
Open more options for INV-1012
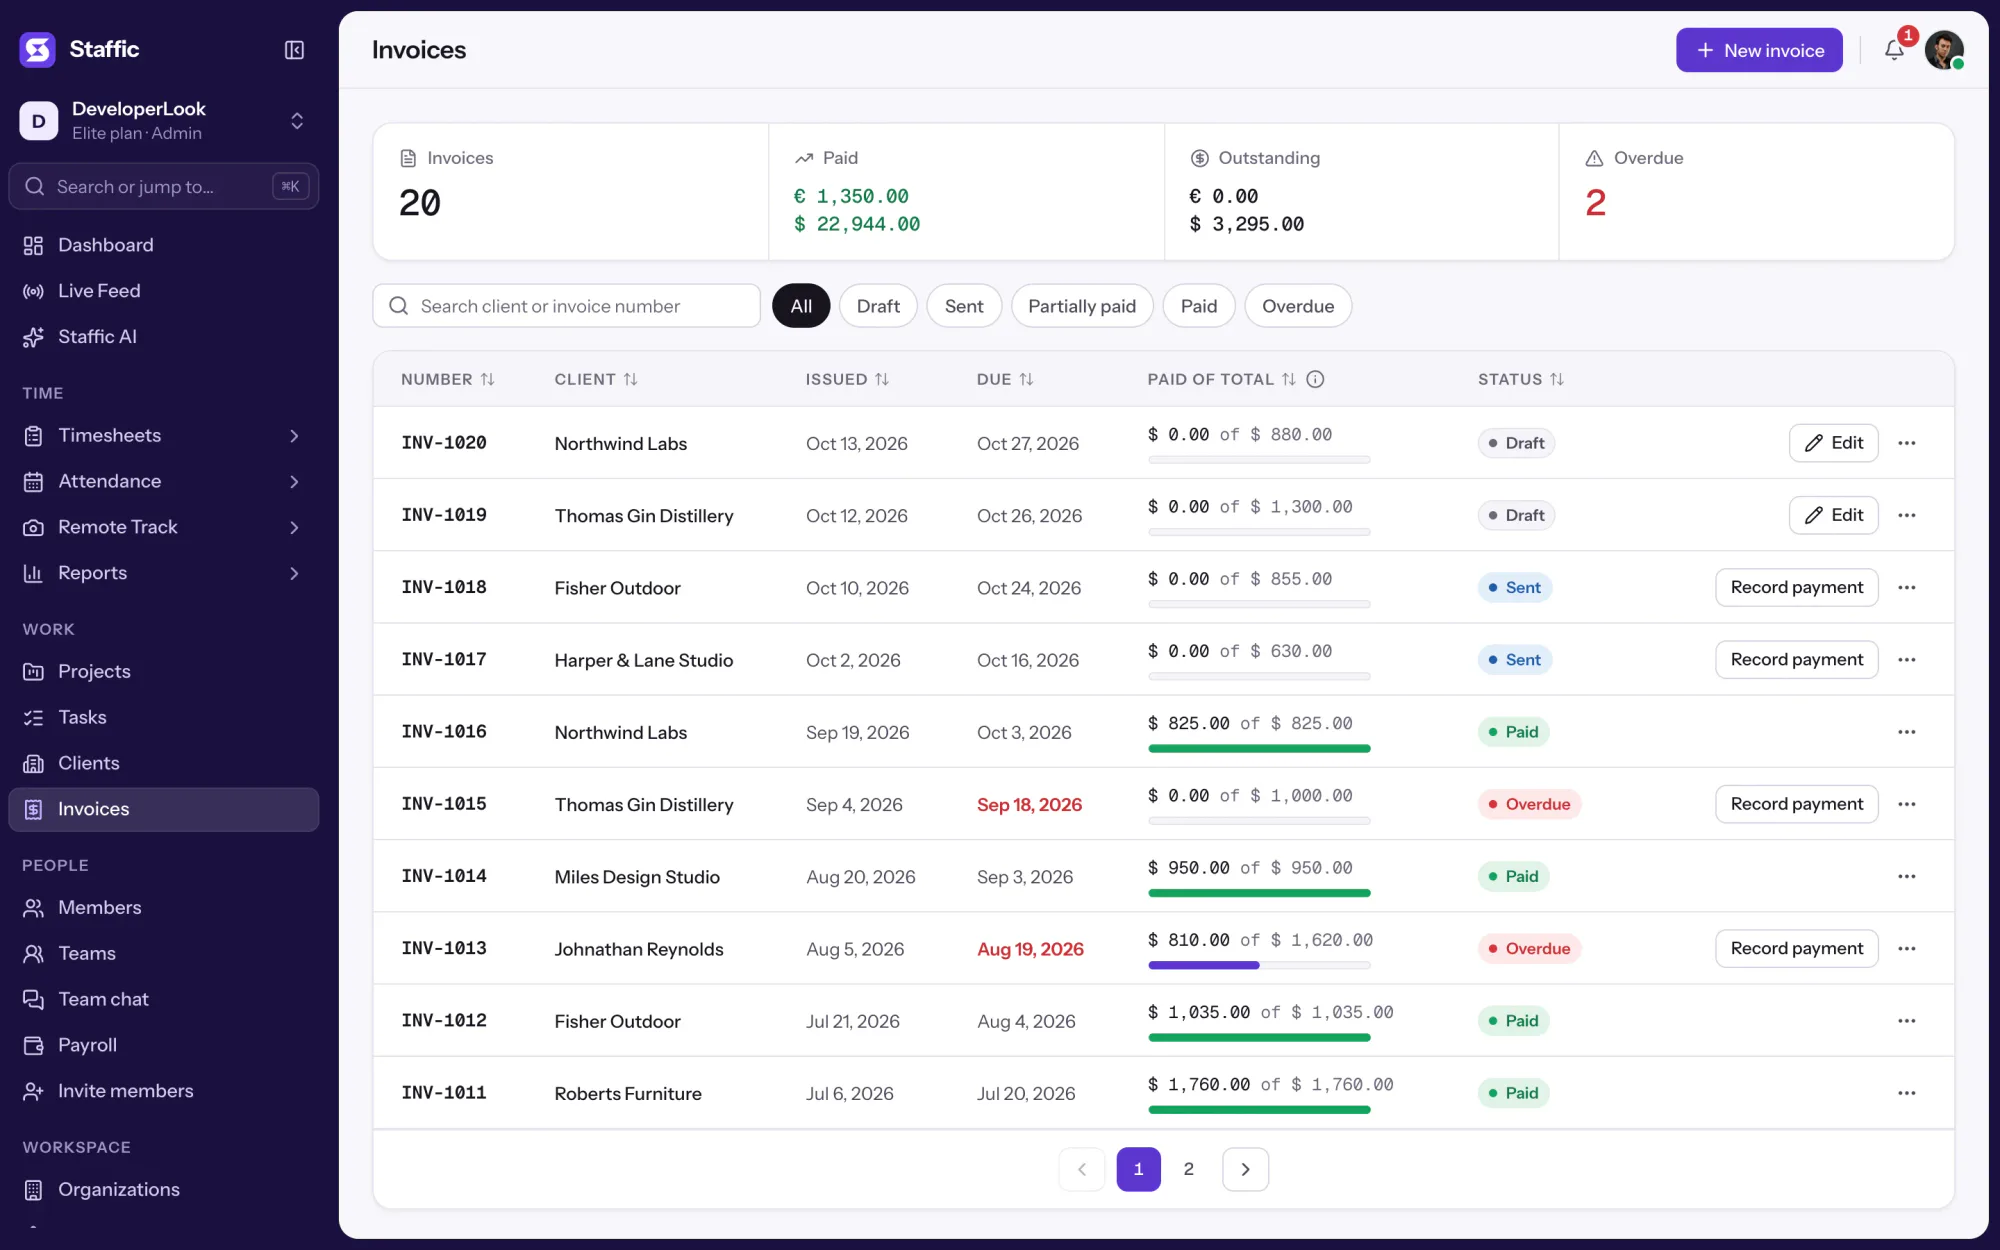(1907, 1021)
